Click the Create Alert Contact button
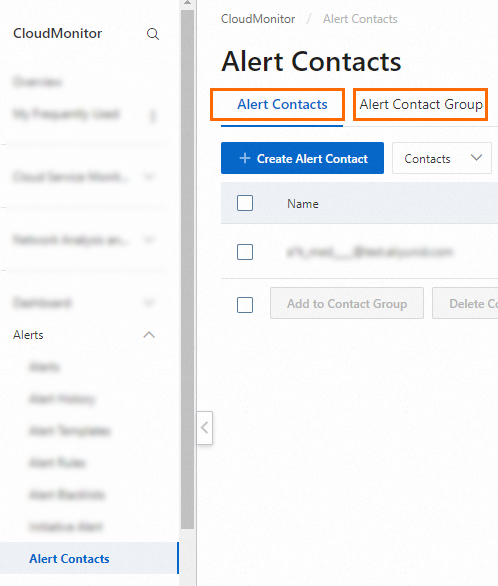 tap(302, 158)
